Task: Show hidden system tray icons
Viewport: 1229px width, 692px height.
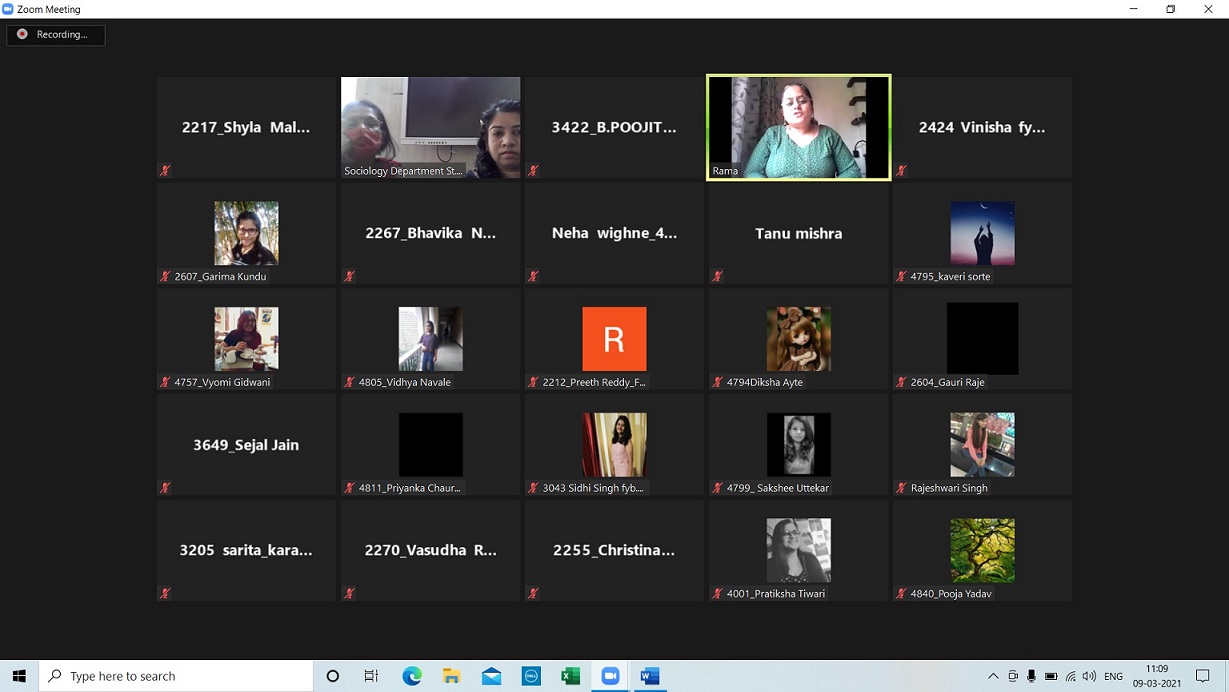Action: (x=993, y=676)
